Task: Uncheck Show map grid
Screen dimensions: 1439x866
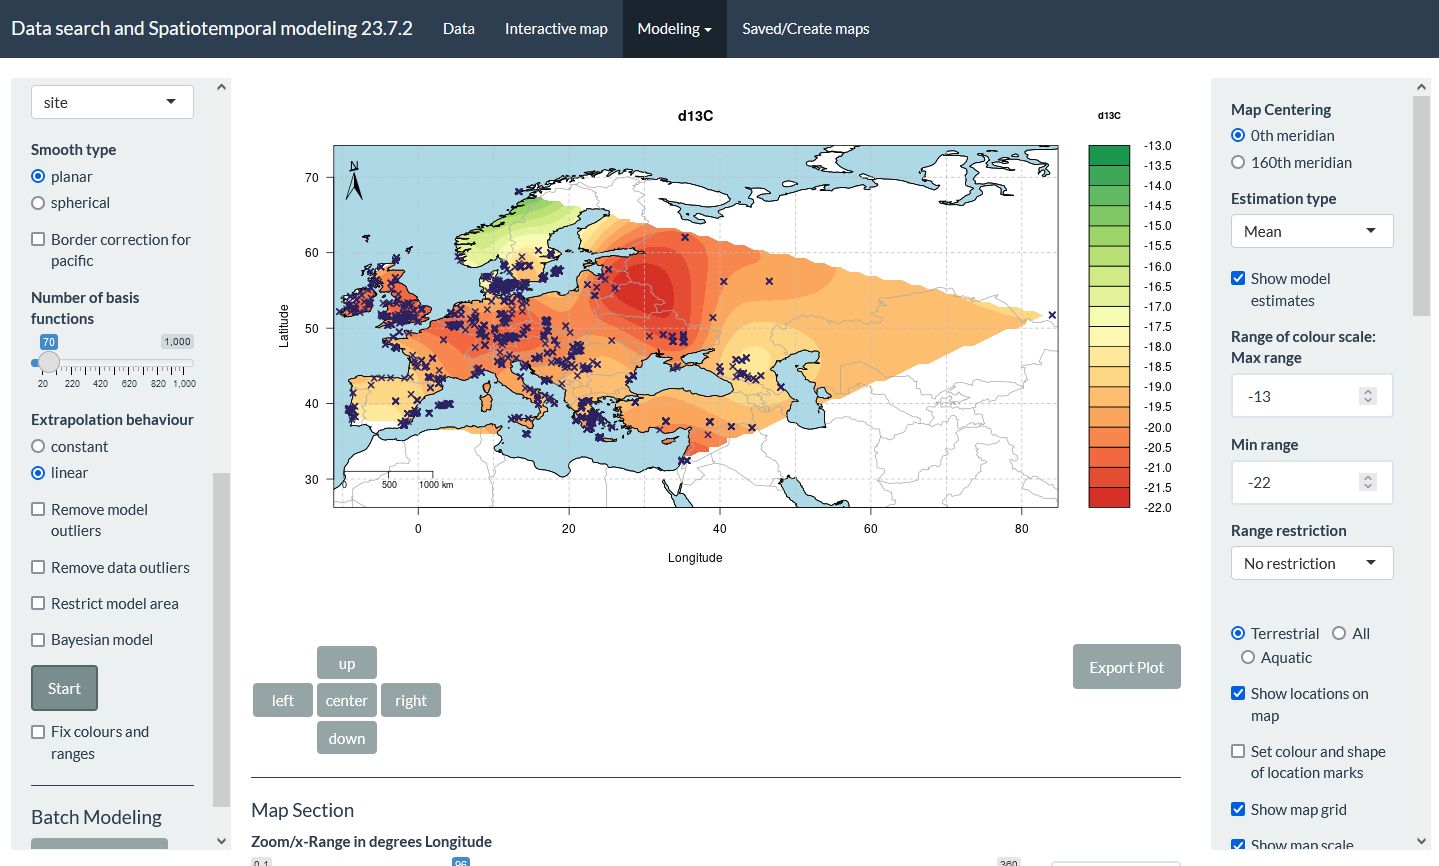Action: [x=1238, y=809]
